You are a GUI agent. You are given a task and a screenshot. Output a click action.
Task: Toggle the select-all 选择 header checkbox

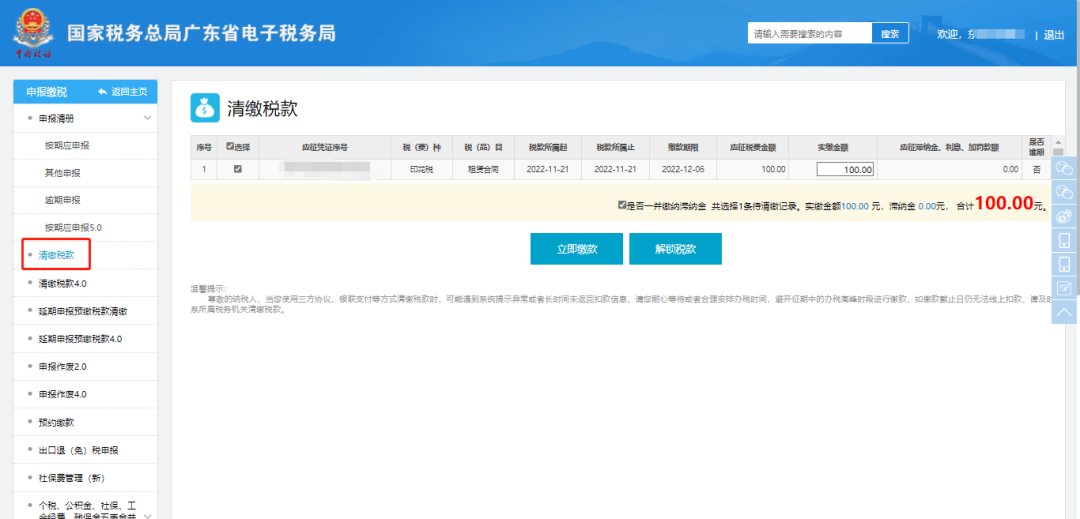230,146
